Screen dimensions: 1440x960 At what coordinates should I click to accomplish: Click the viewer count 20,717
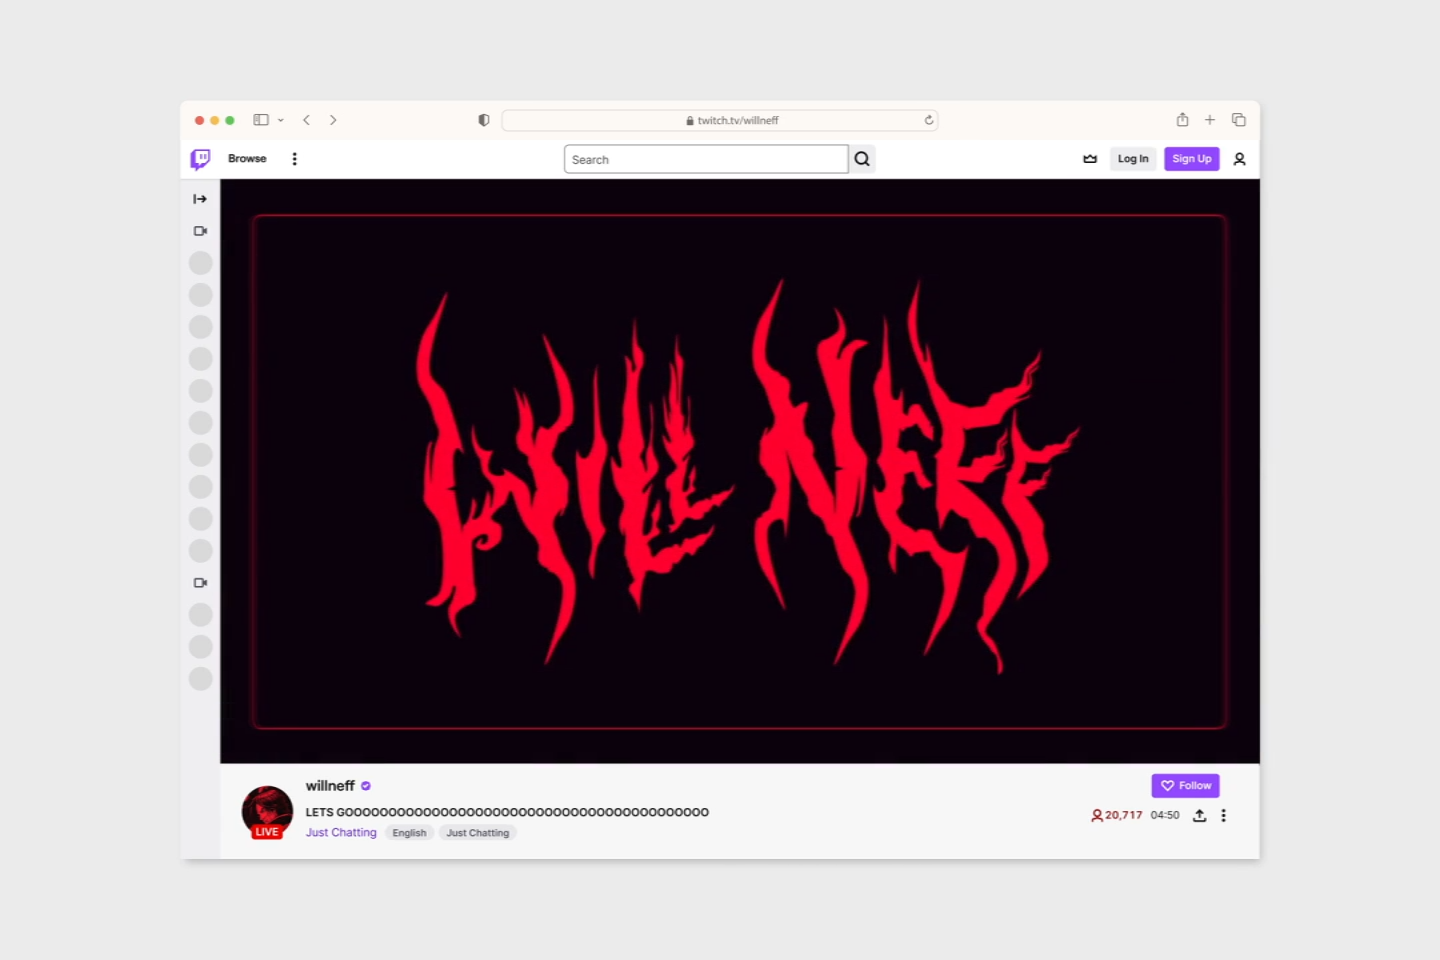[x=1116, y=815]
